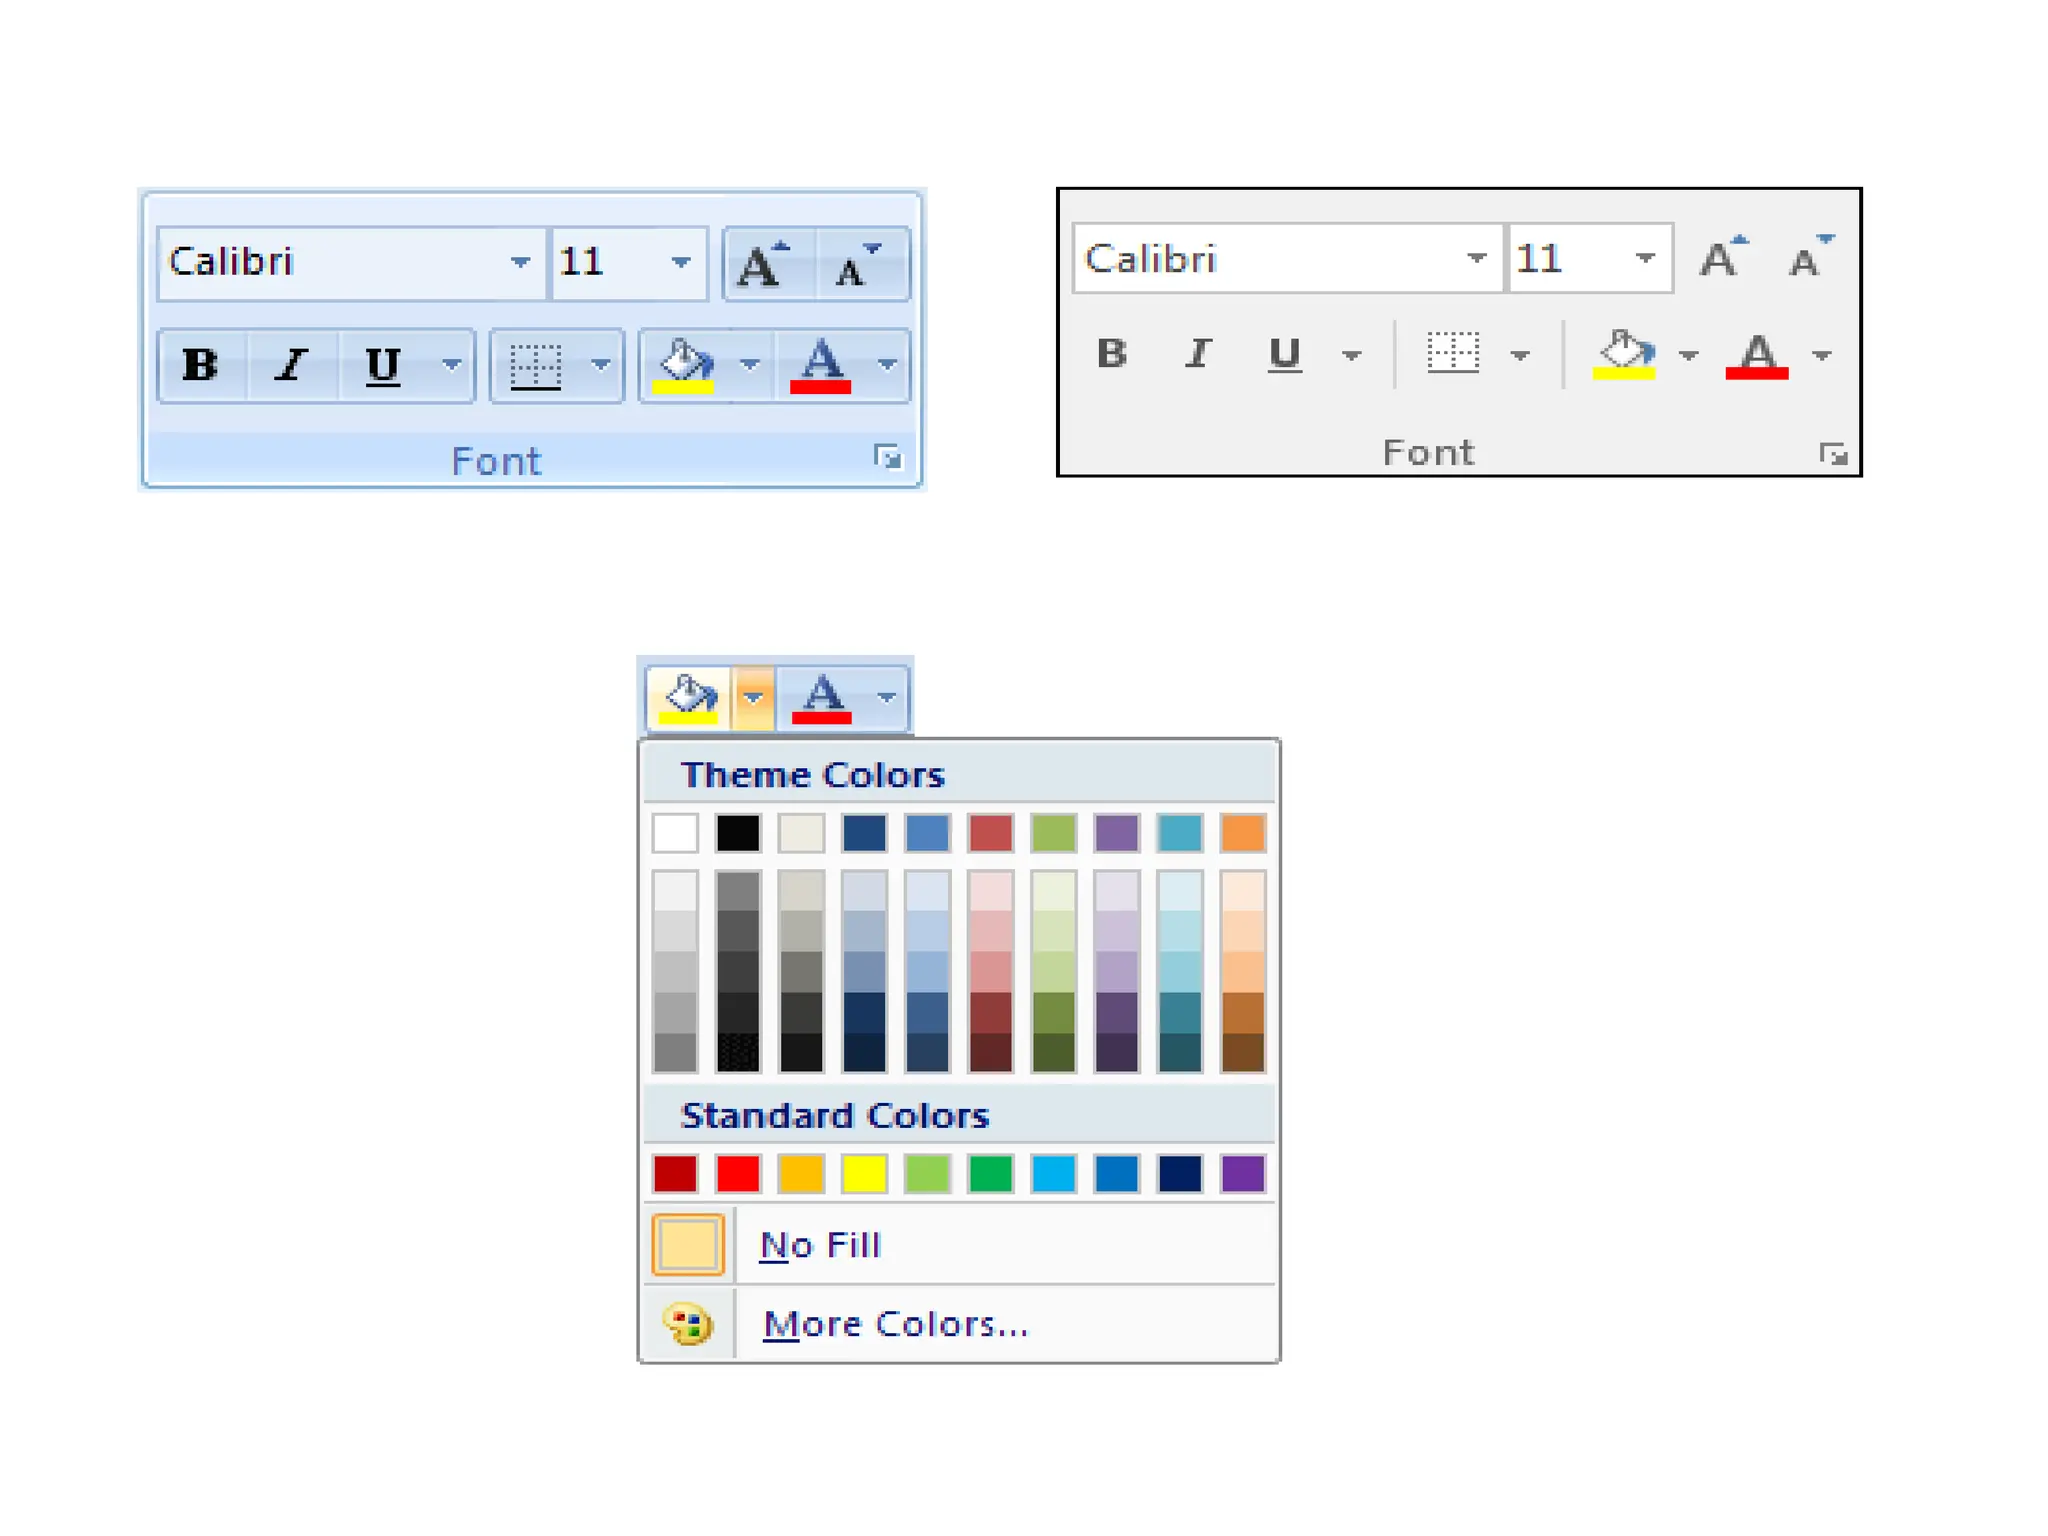
Task: Open the Fill Color dropdown arrow in the gray ribbon
Action: pyautogui.click(x=1689, y=356)
